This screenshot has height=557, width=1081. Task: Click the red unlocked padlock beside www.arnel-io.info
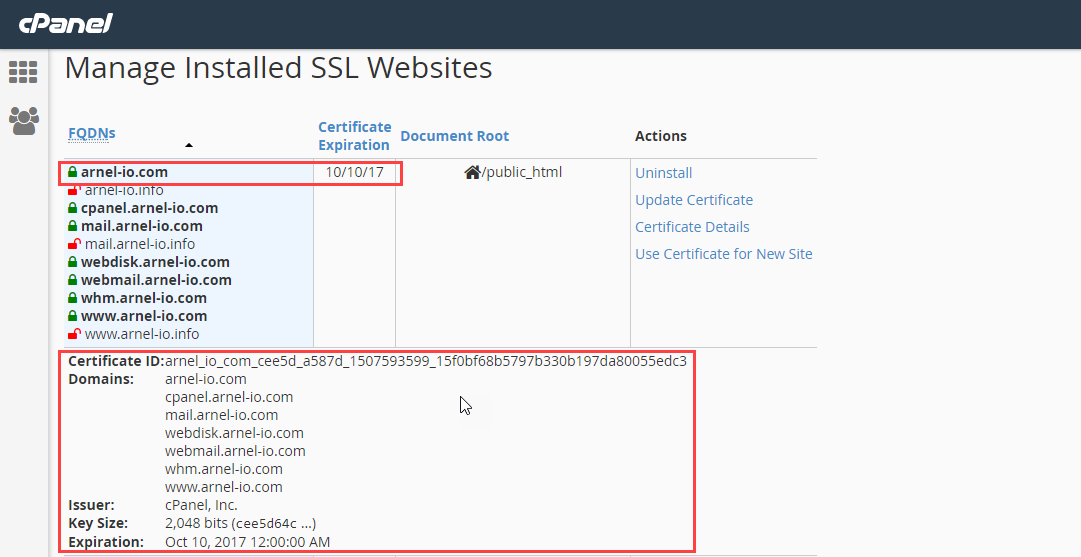[x=73, y=334]
